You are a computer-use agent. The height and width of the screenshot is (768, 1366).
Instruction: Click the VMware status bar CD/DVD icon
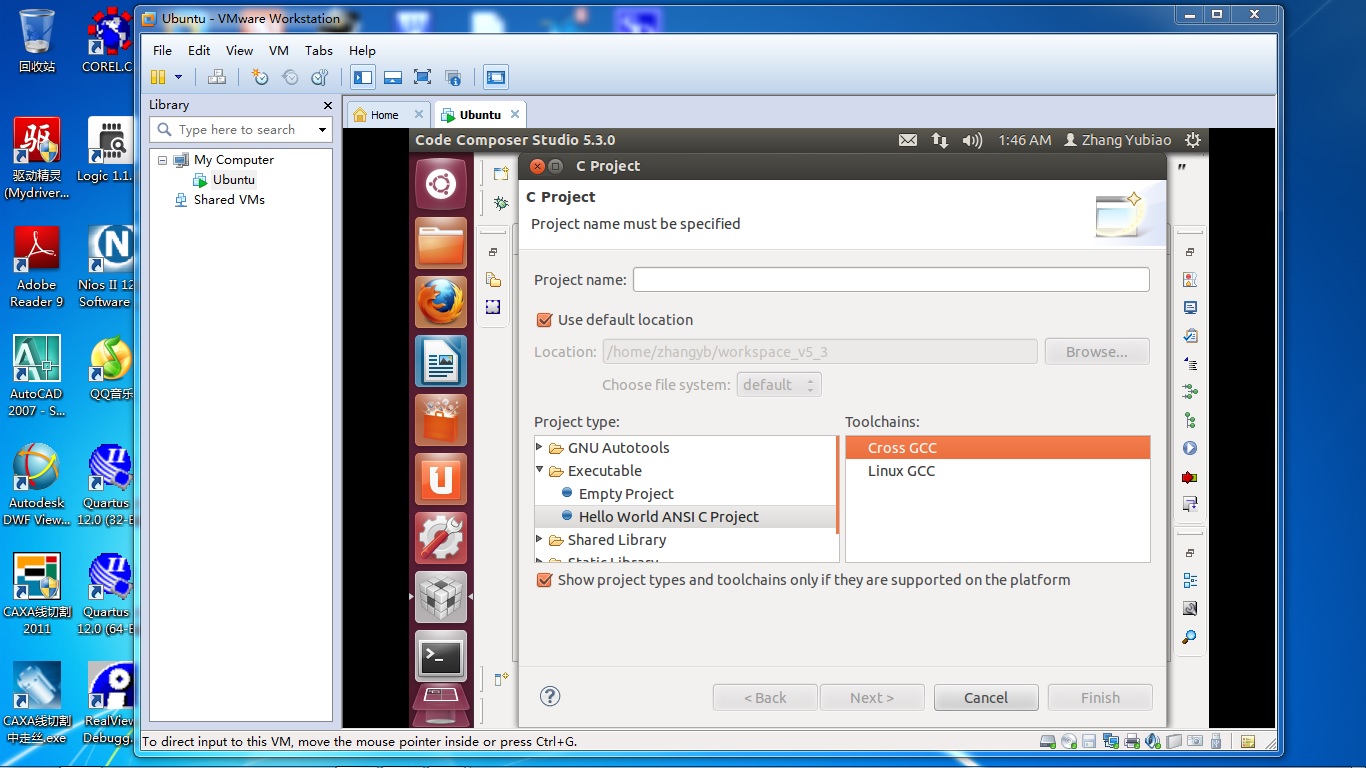1069,742
